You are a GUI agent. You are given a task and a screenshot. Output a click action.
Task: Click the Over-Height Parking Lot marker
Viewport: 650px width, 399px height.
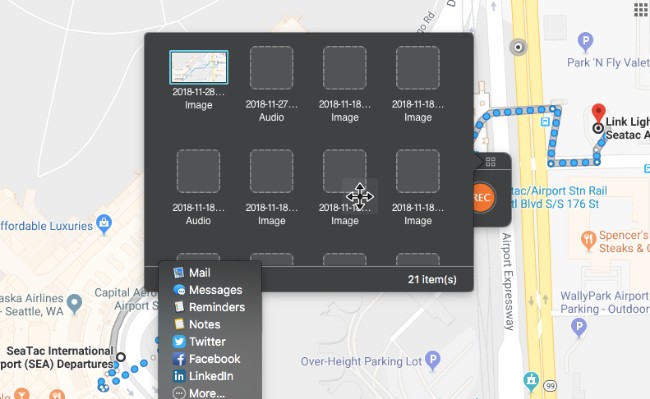(x=433, y=360)
